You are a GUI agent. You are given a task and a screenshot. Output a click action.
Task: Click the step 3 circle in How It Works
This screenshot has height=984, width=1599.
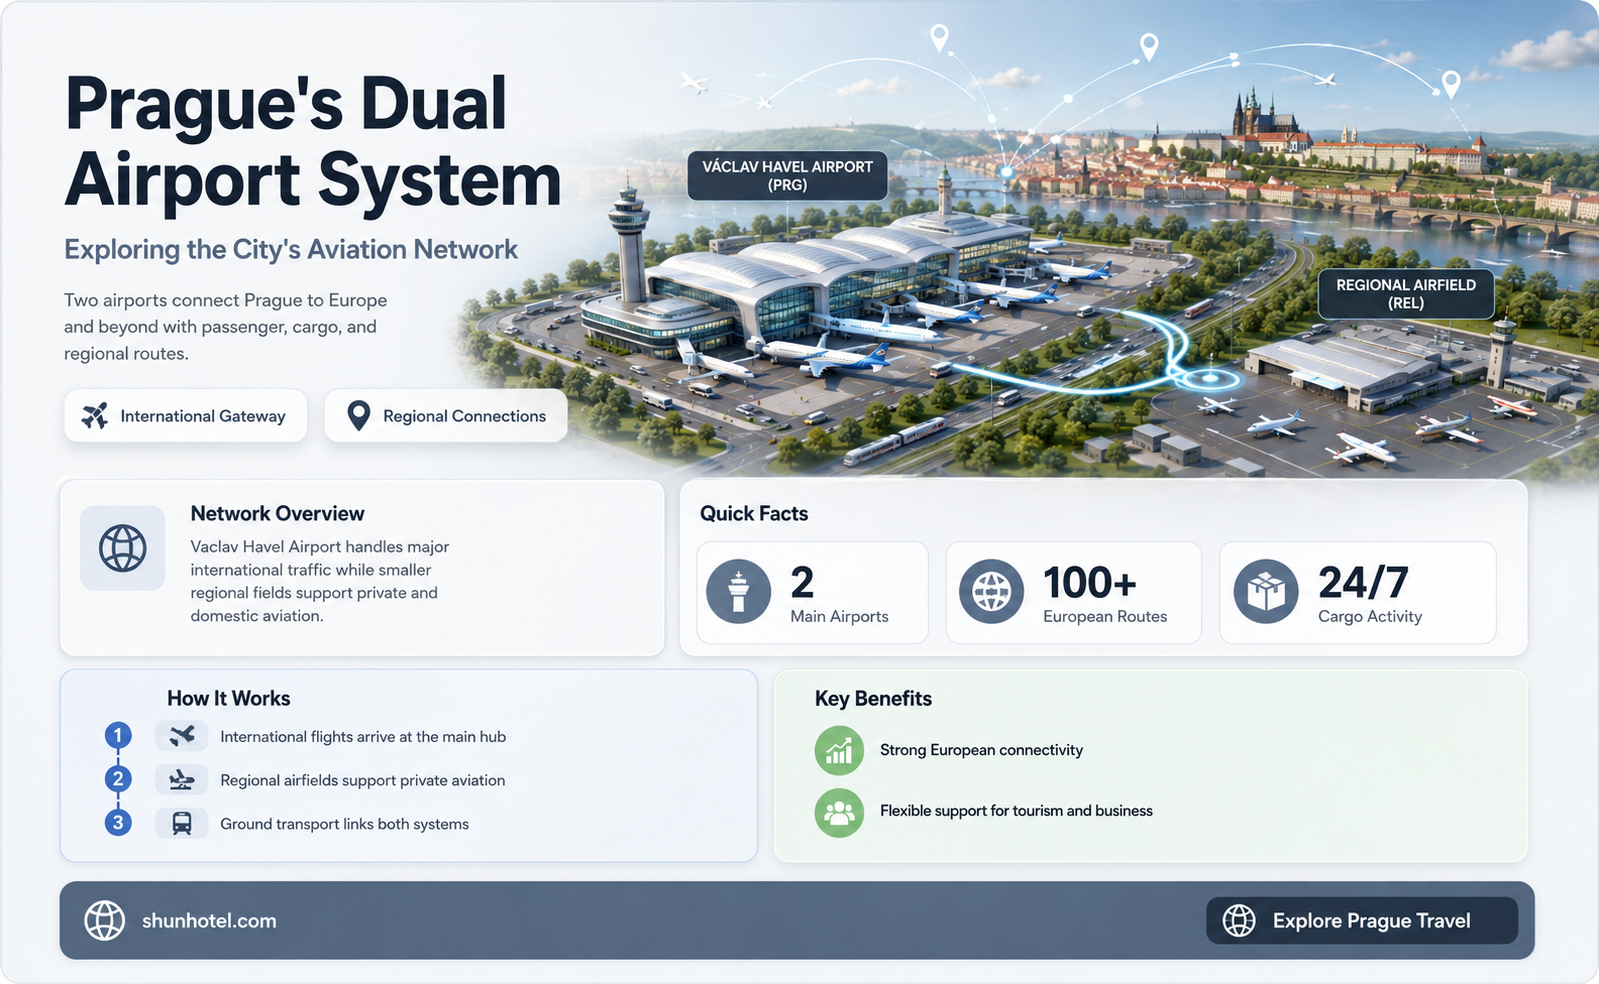[x=118, y=823]
